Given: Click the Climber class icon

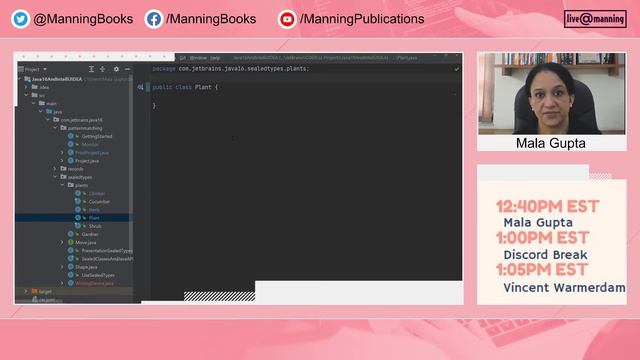Looking at the screenshot, I should 78,193.
